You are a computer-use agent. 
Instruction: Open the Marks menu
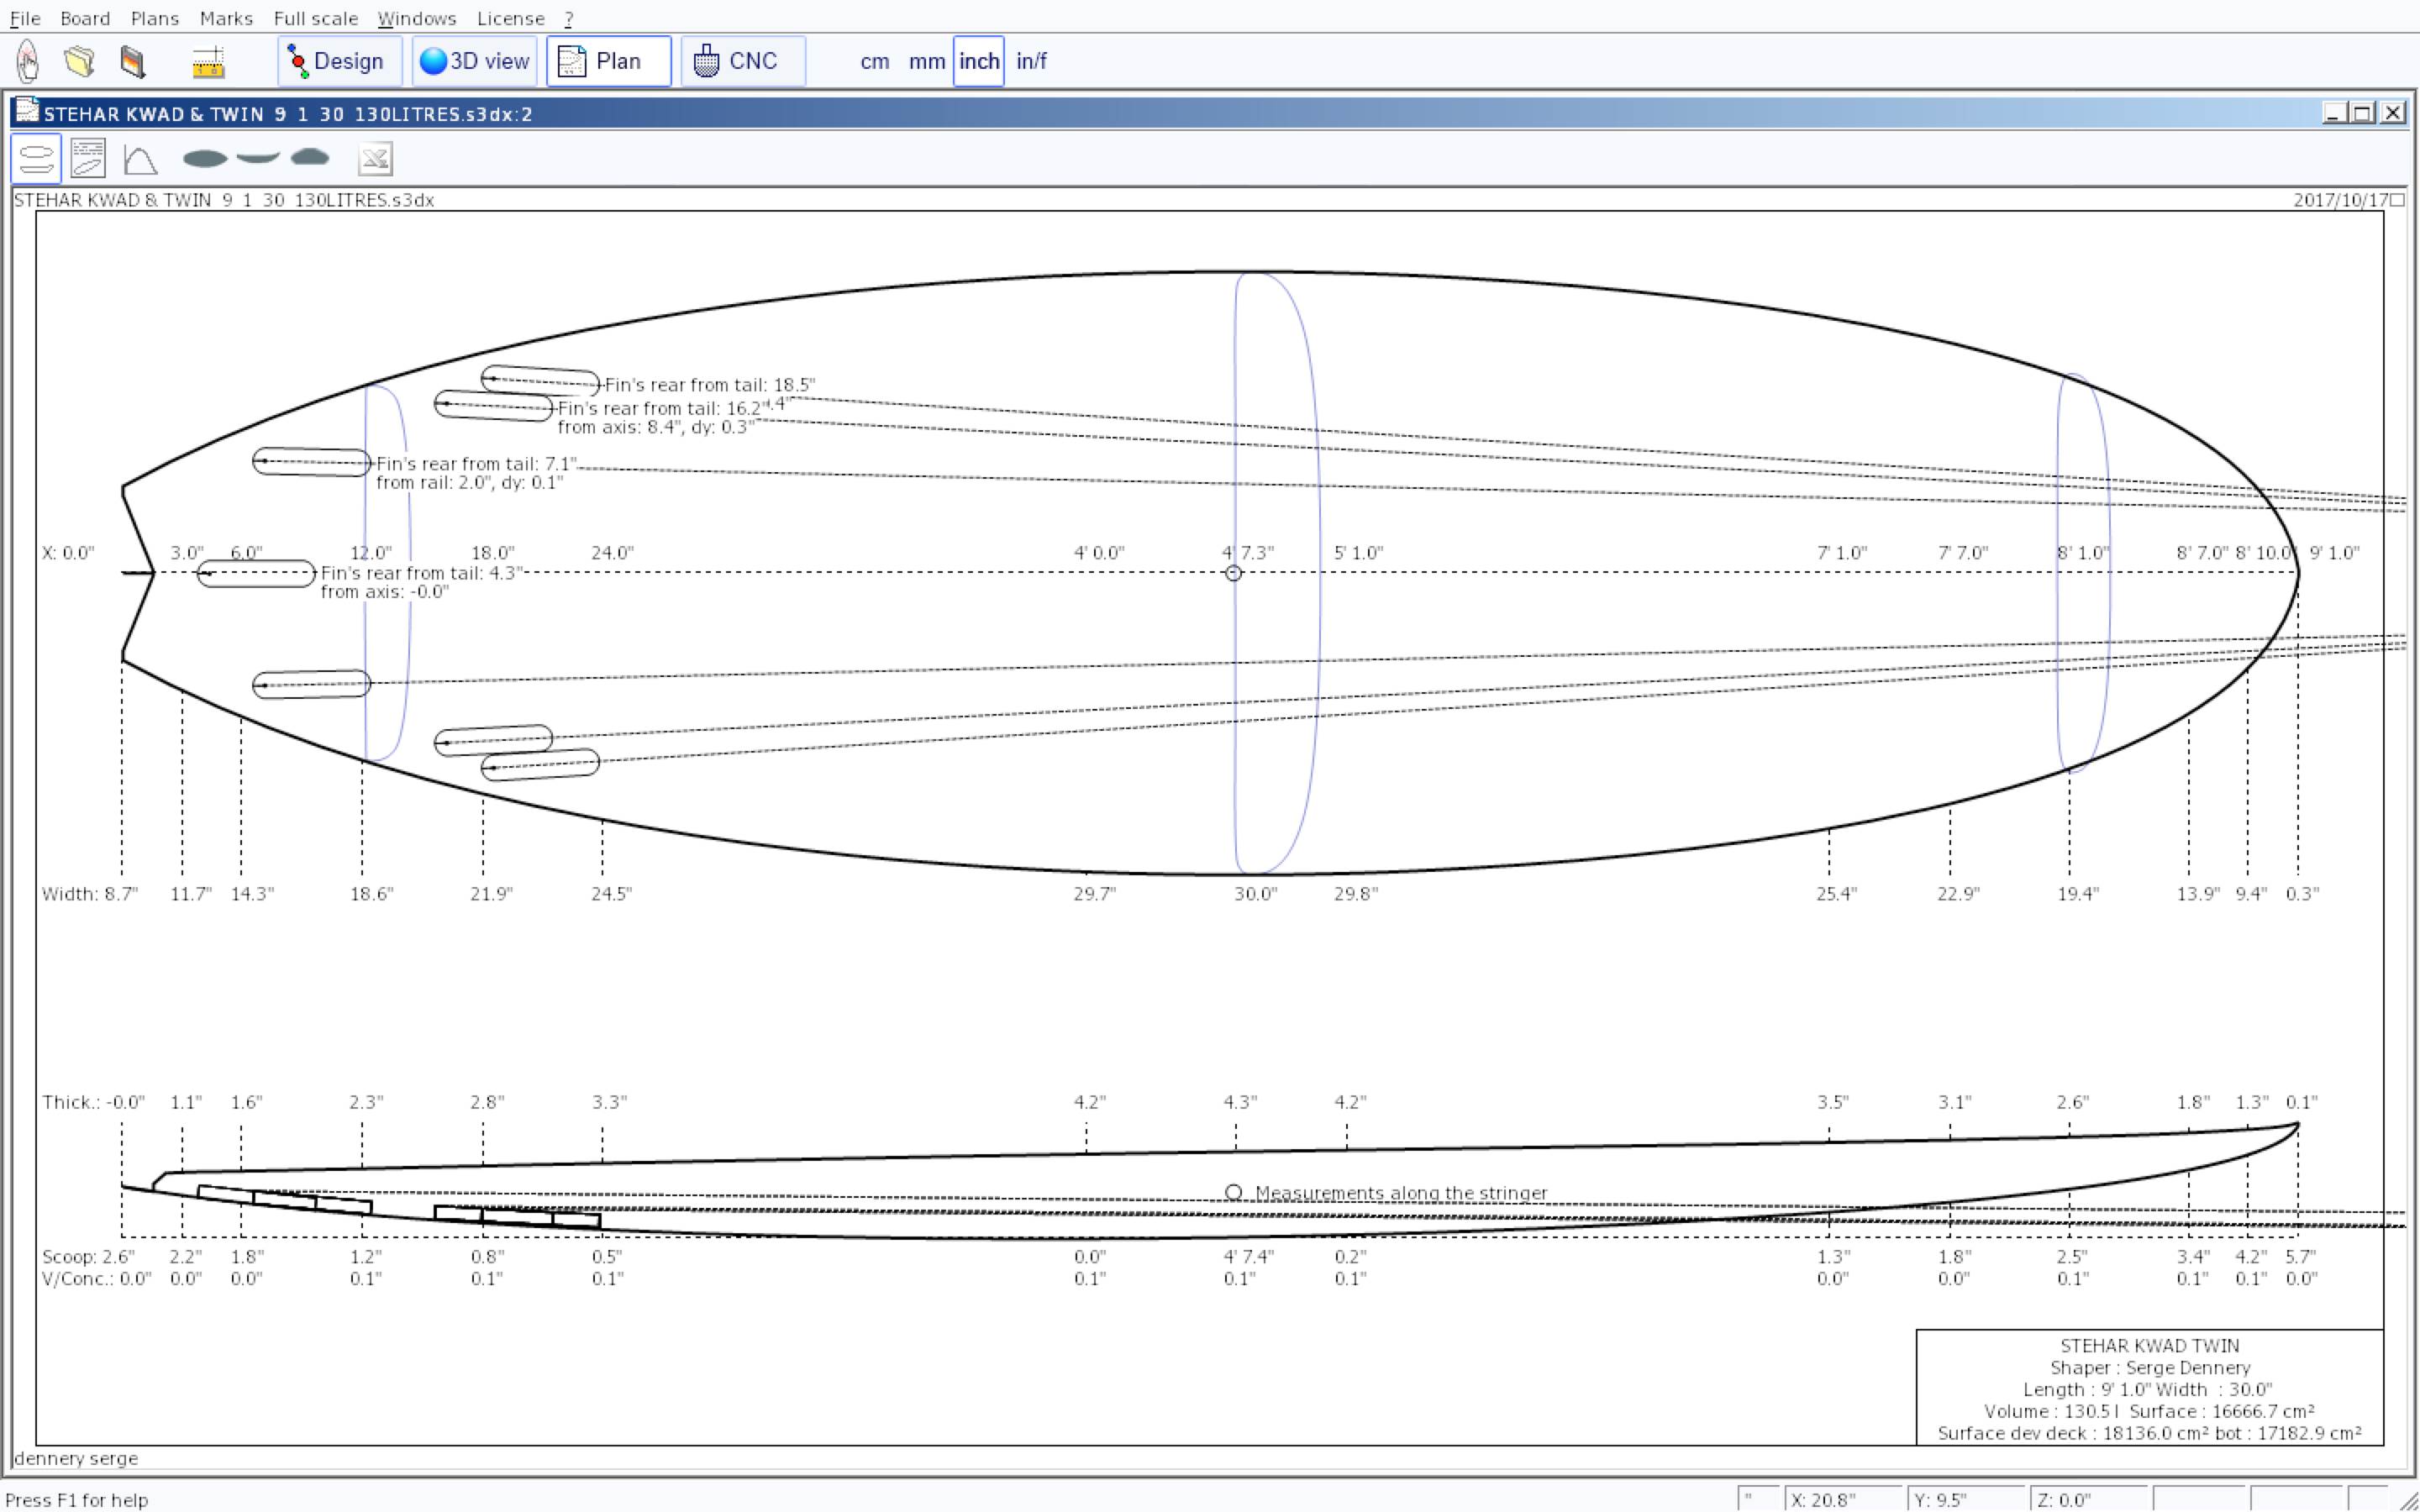(226, 18)
